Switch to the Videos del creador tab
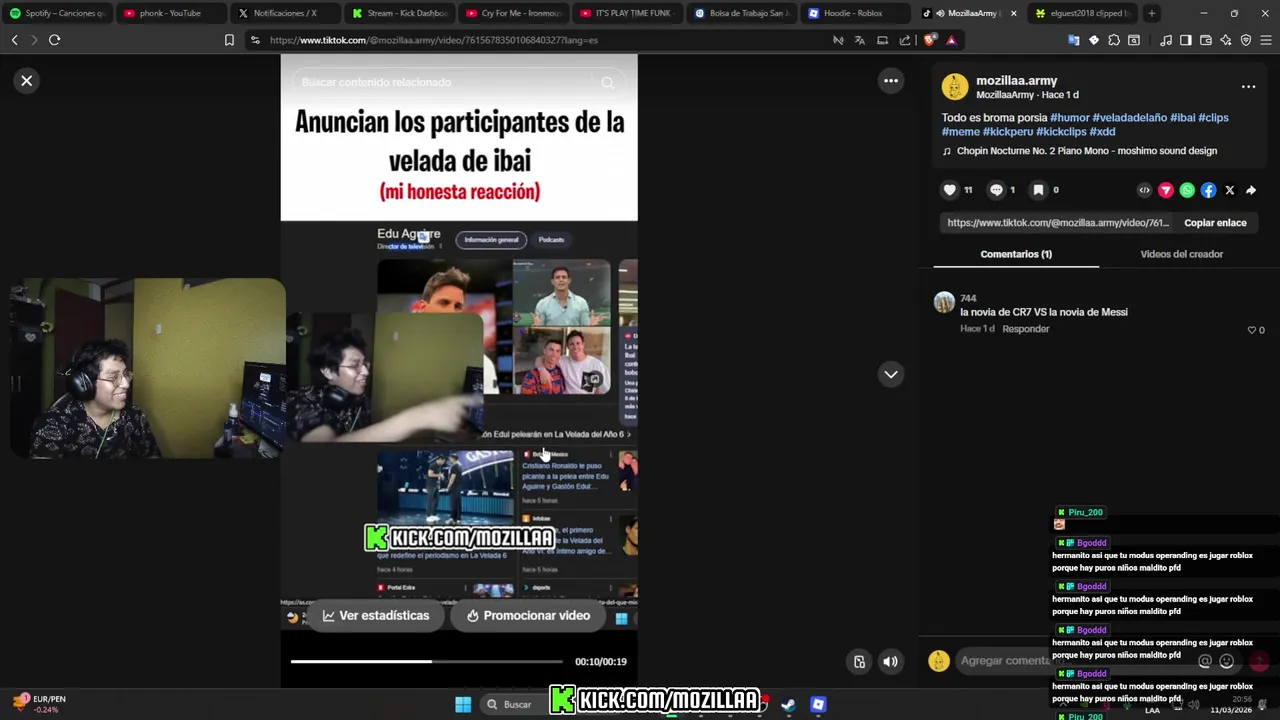The image size is (1280, 720). coord(1181,254)
